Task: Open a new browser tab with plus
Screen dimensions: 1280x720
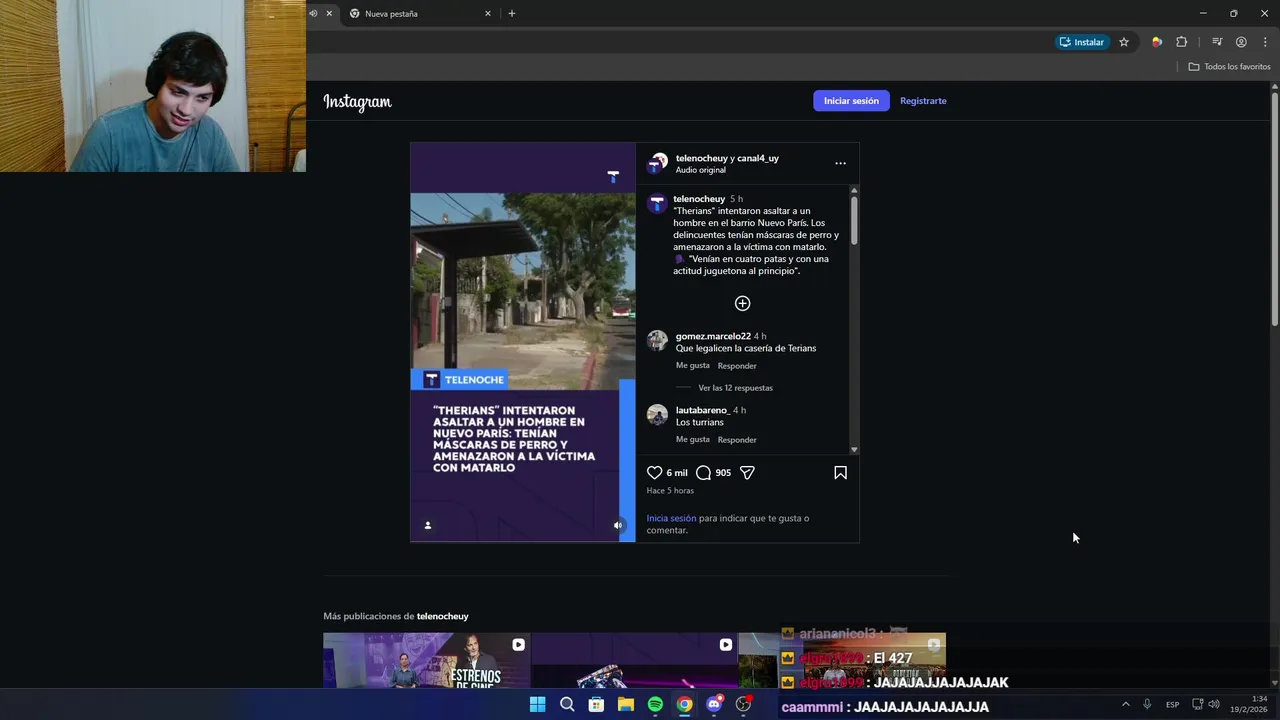Action: (512, 14)
